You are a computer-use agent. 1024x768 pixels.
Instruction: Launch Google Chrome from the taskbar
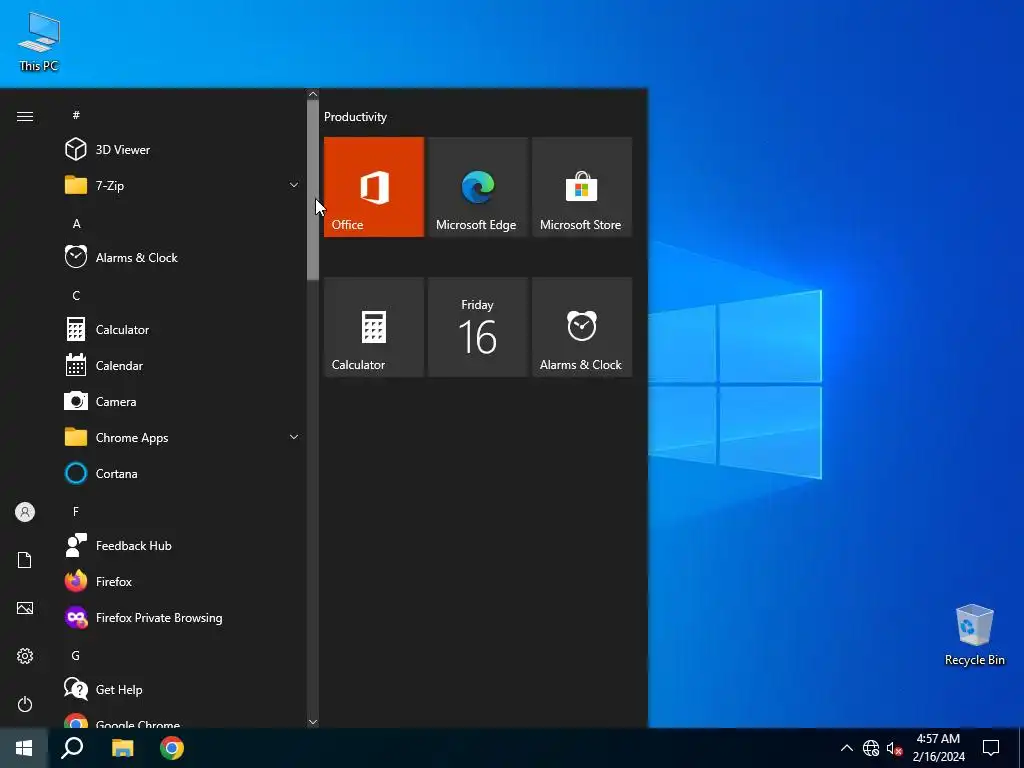tap(172, 748)
